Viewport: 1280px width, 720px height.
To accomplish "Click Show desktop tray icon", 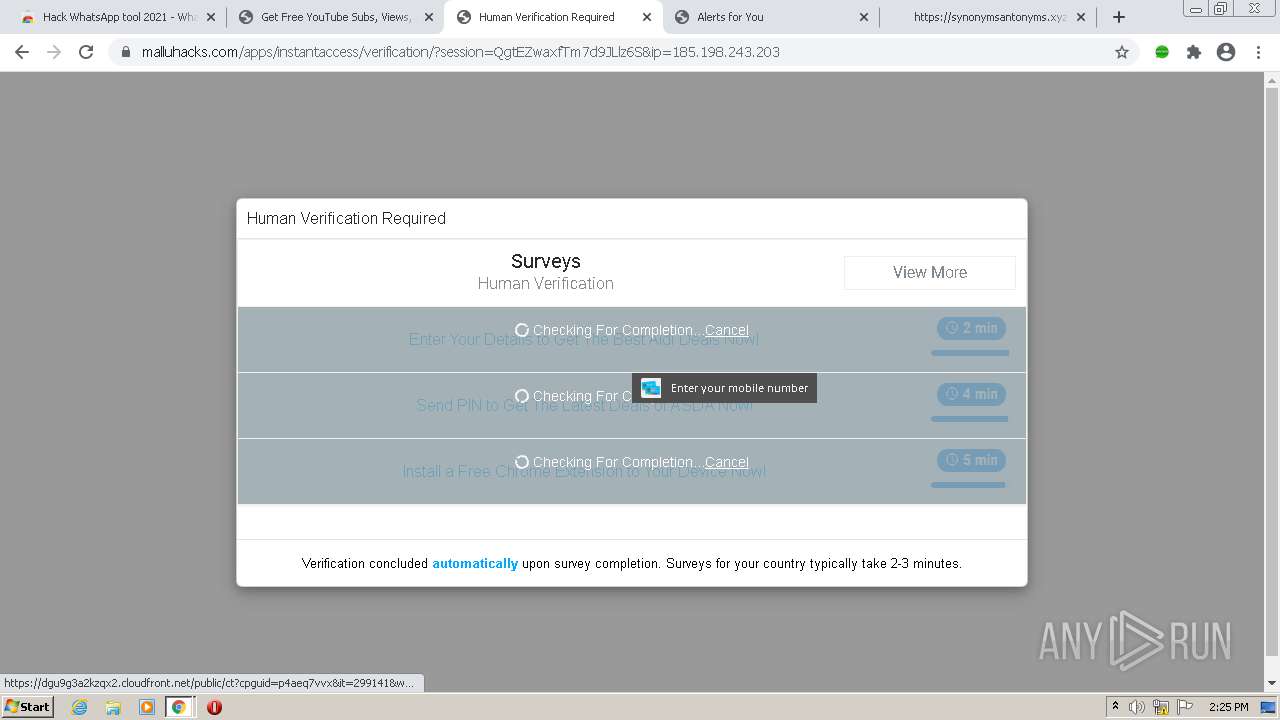I will click(1268, 707).
